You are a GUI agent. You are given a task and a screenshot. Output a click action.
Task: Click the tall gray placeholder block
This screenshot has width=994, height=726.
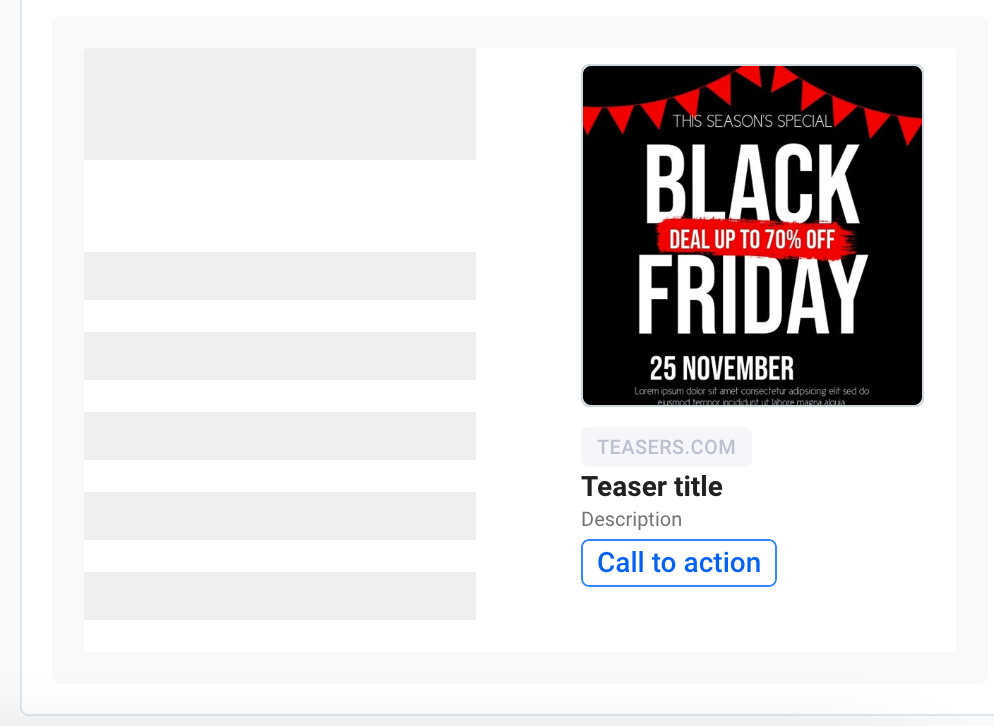tap(280, 104)
